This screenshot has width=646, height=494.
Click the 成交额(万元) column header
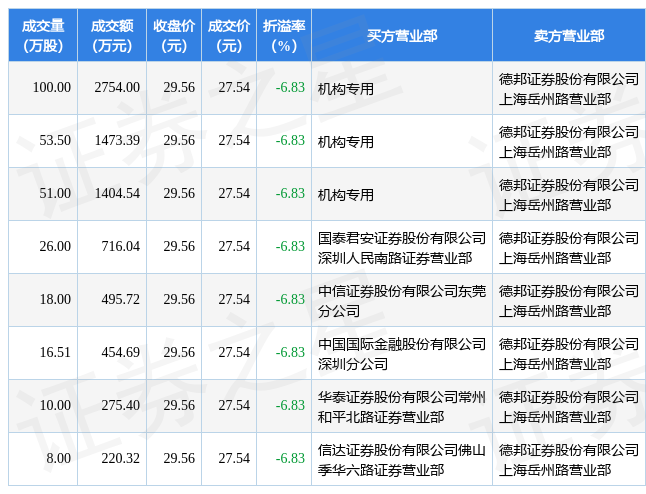click(x=112, y=35)
